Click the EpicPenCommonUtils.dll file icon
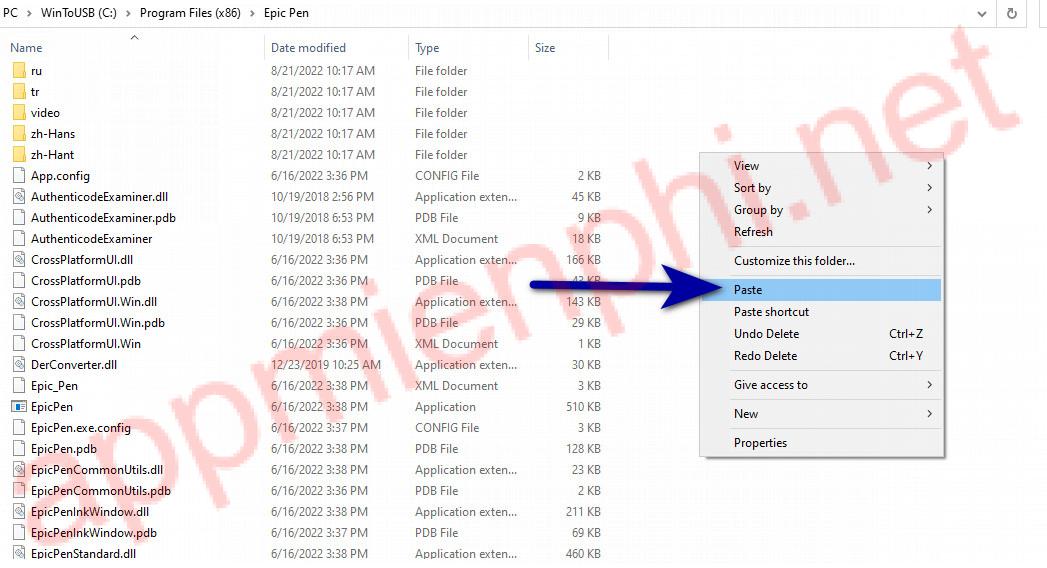Viewport: 1047px width, 568px height. point(19,470)
